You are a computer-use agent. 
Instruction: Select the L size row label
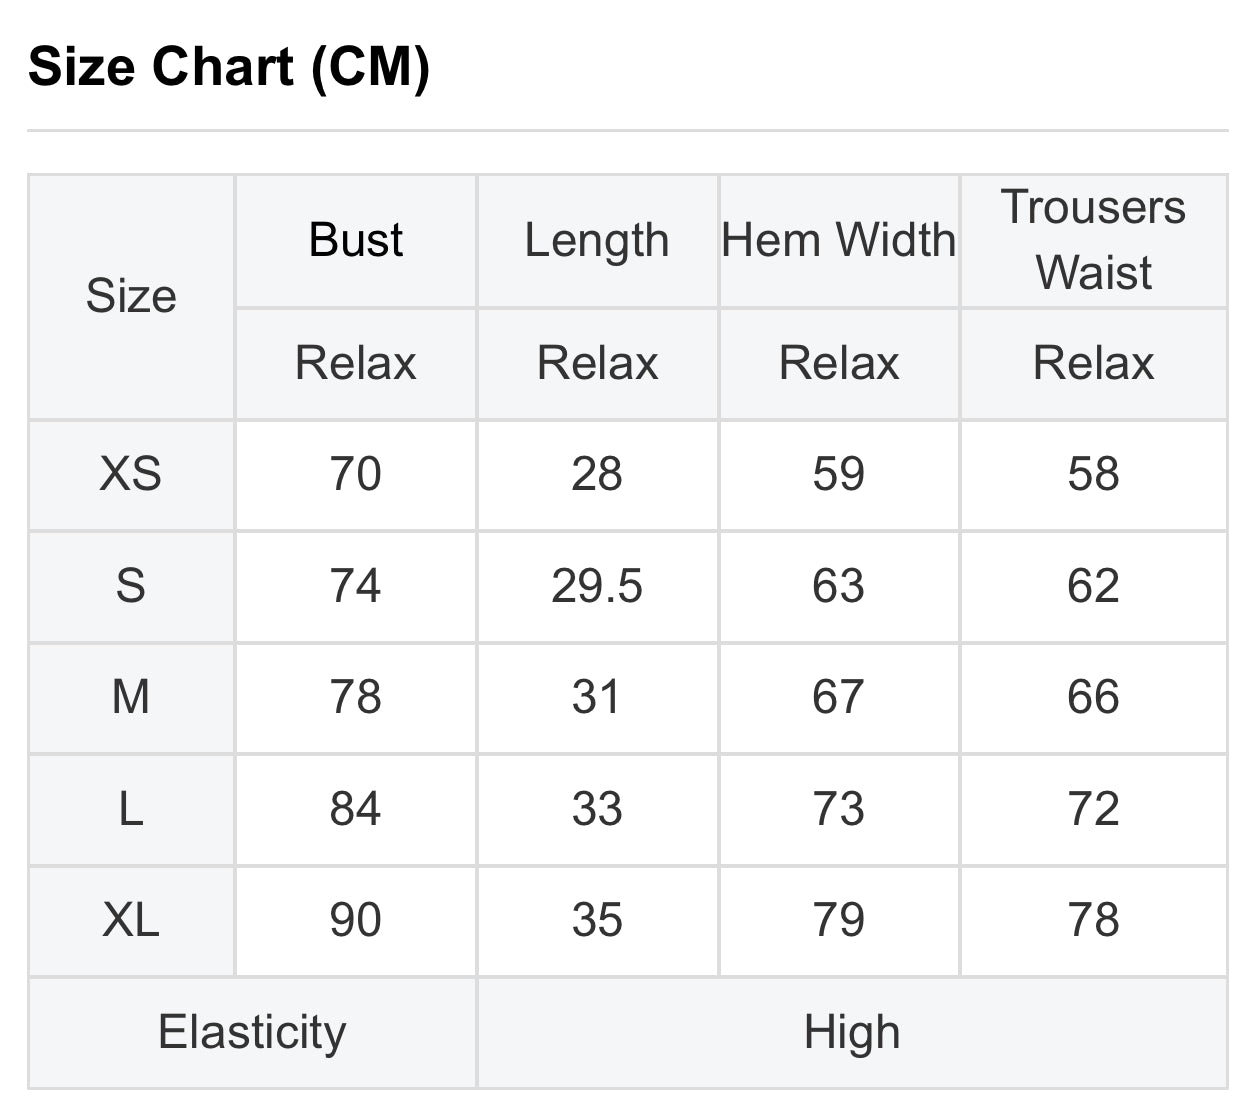pyautogui.click(x=131, y=809)
